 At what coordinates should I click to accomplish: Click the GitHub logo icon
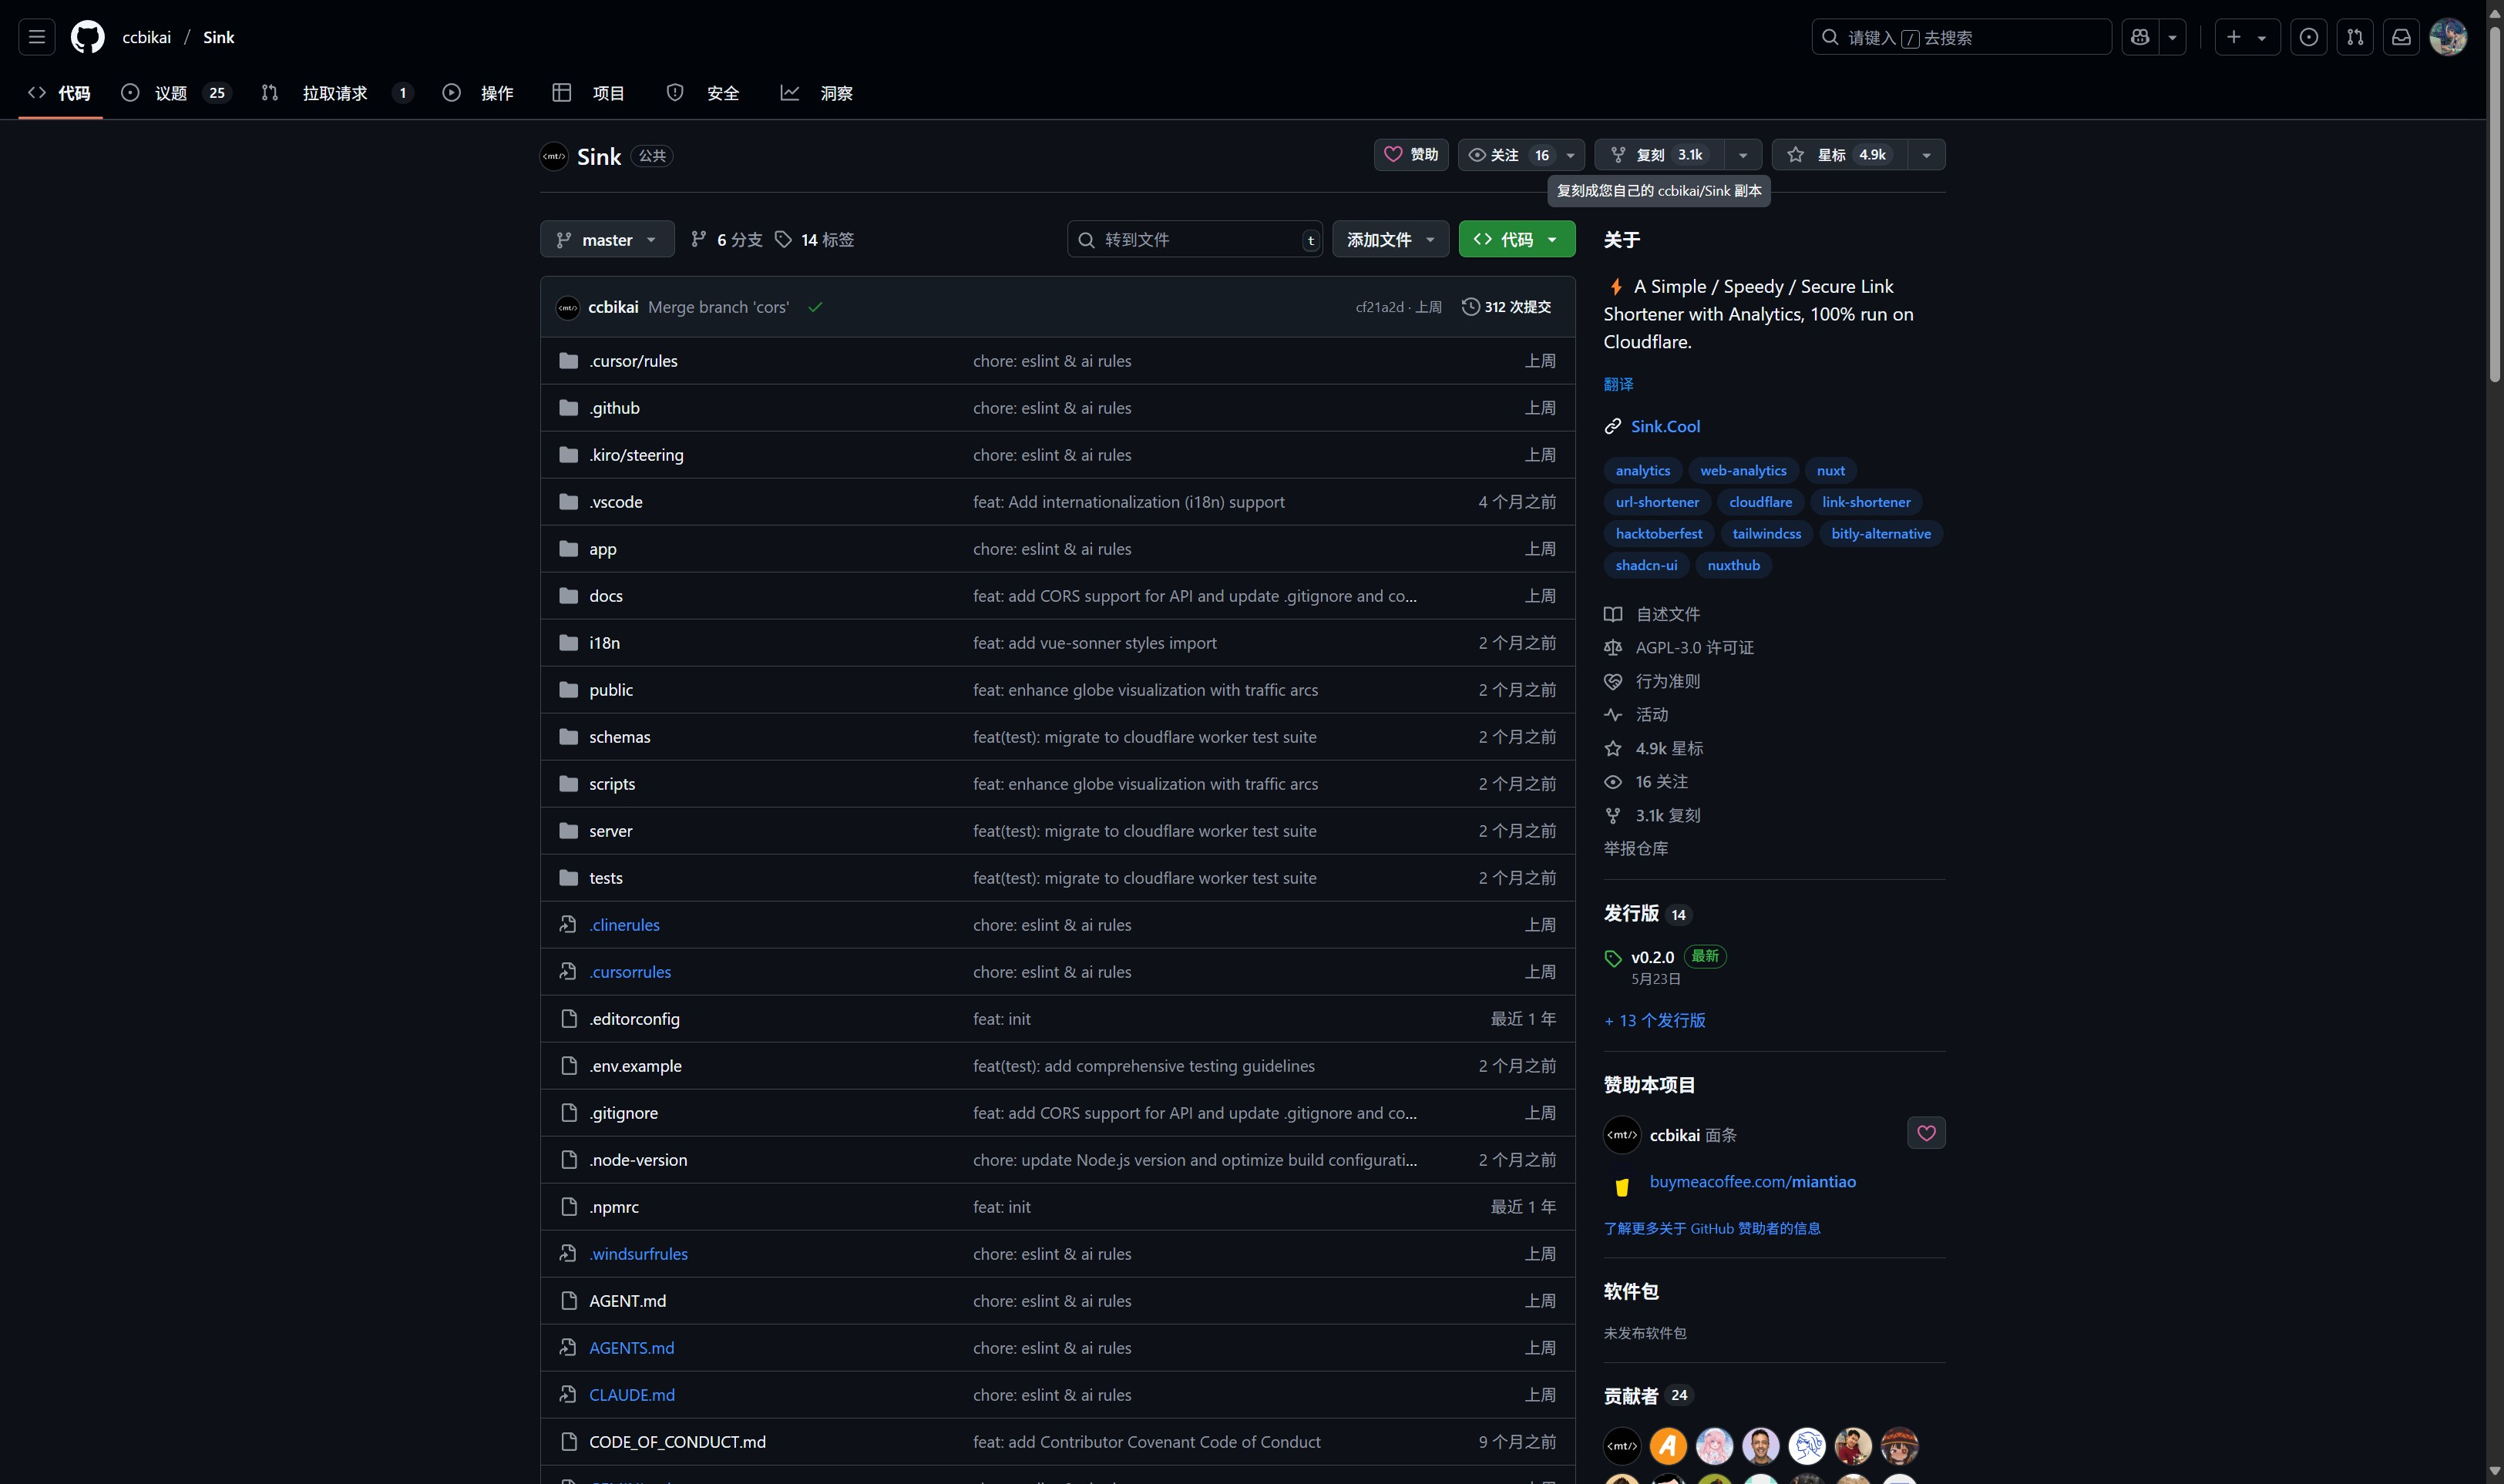[x=88, y=37]
